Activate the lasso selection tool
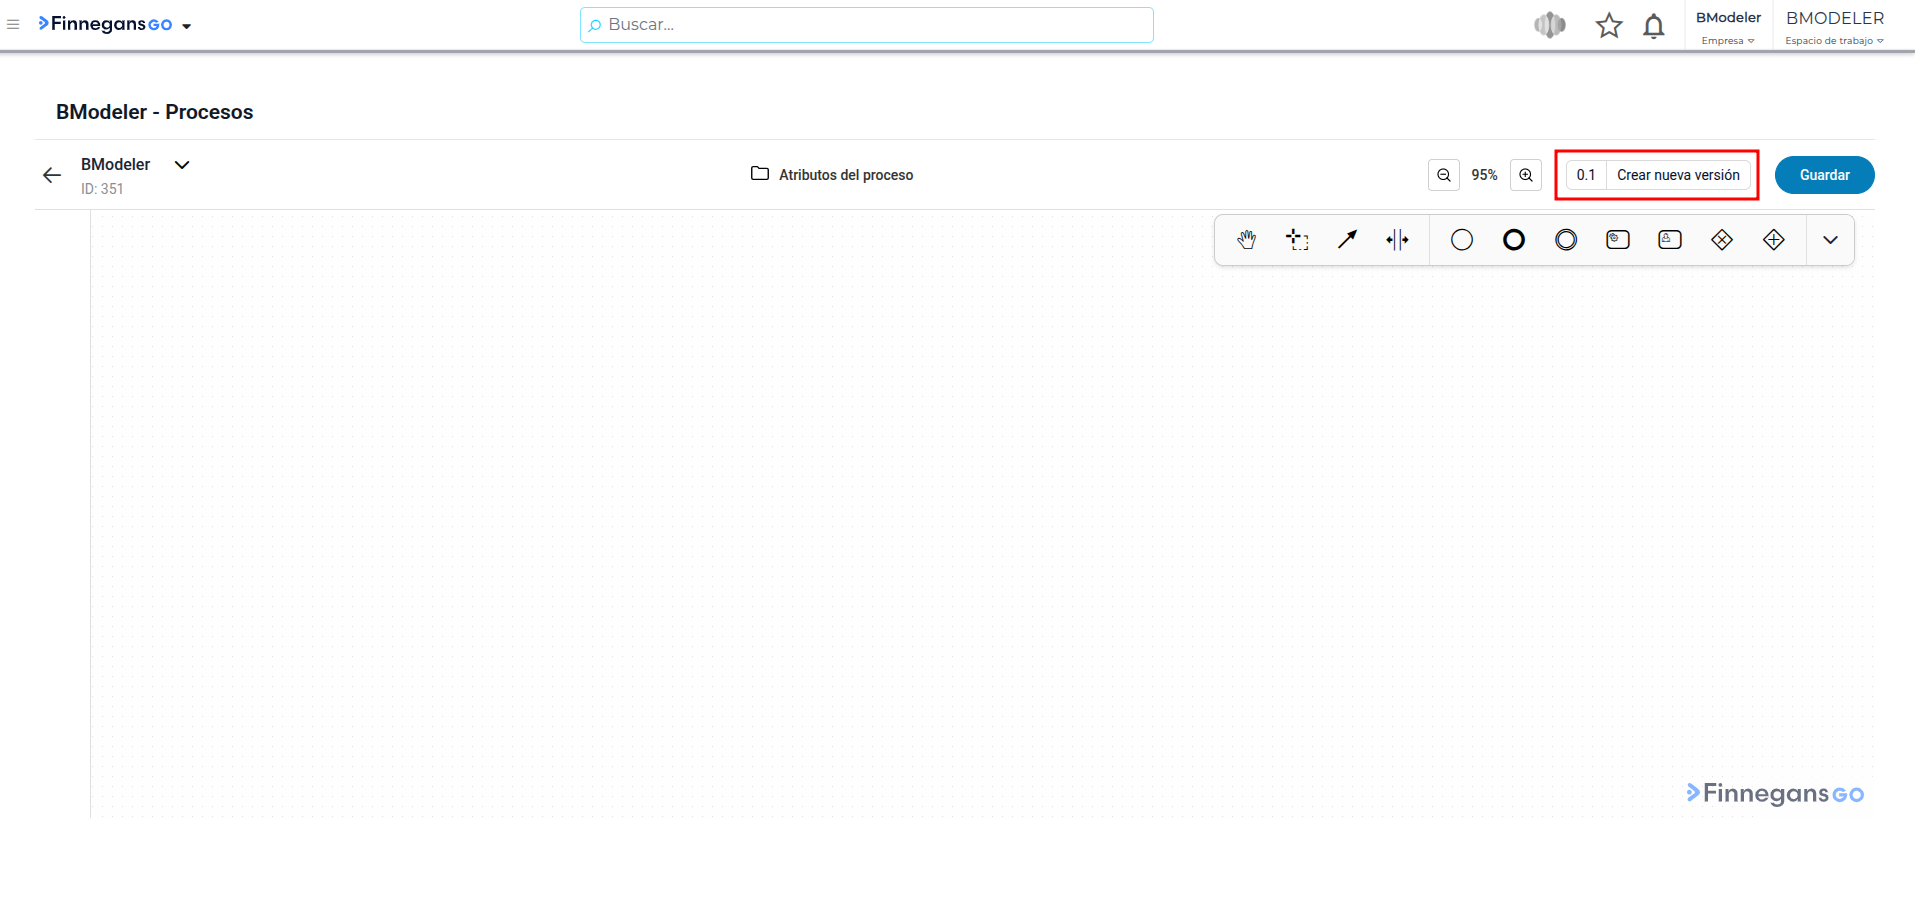 1297,240
